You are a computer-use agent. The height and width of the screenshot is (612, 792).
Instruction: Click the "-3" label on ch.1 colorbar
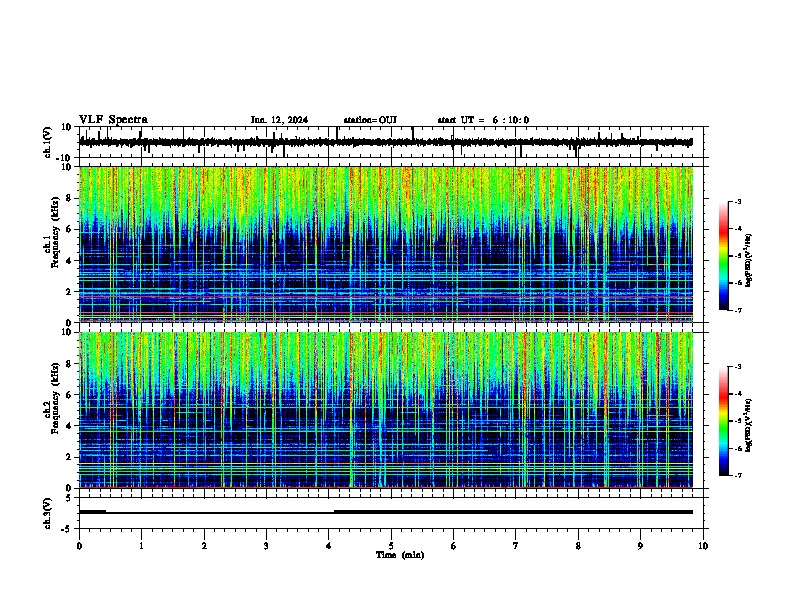click(x=737, y=201)
